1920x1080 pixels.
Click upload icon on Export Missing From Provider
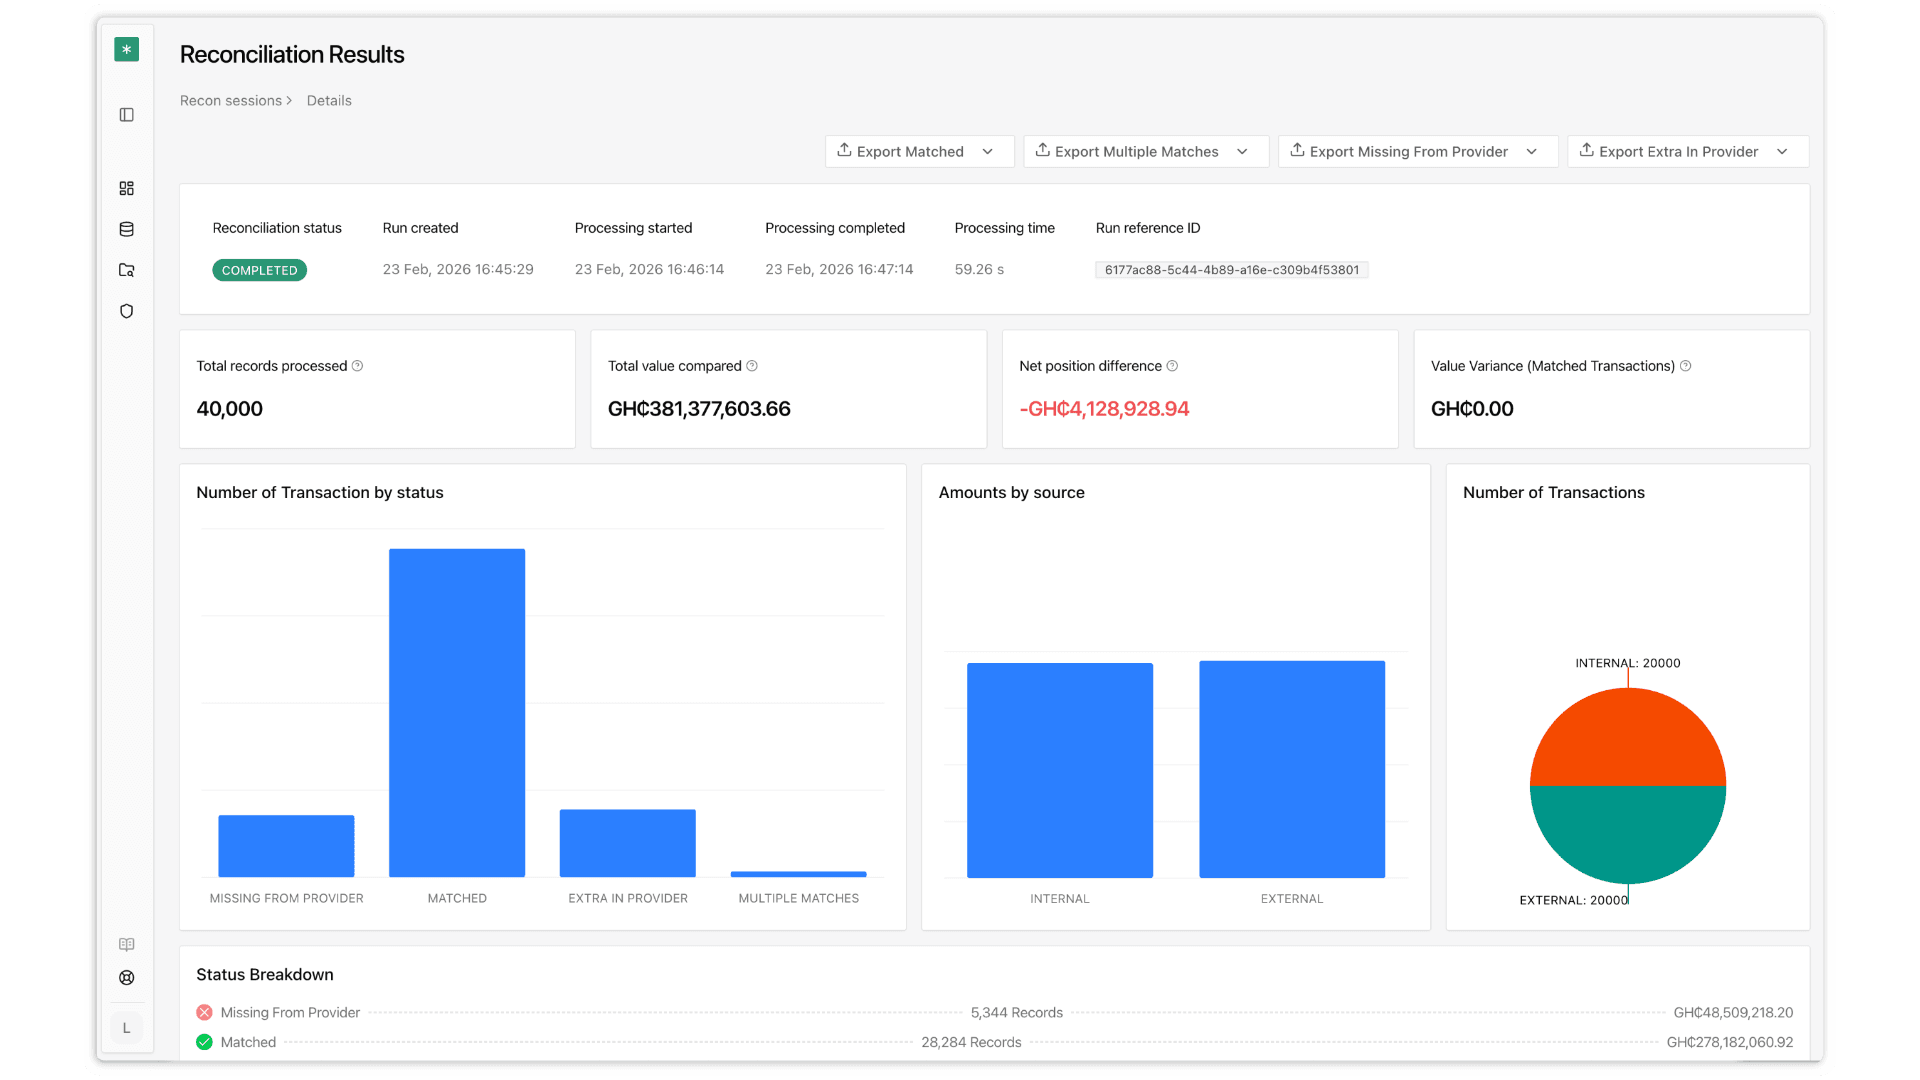[1297, 150]
